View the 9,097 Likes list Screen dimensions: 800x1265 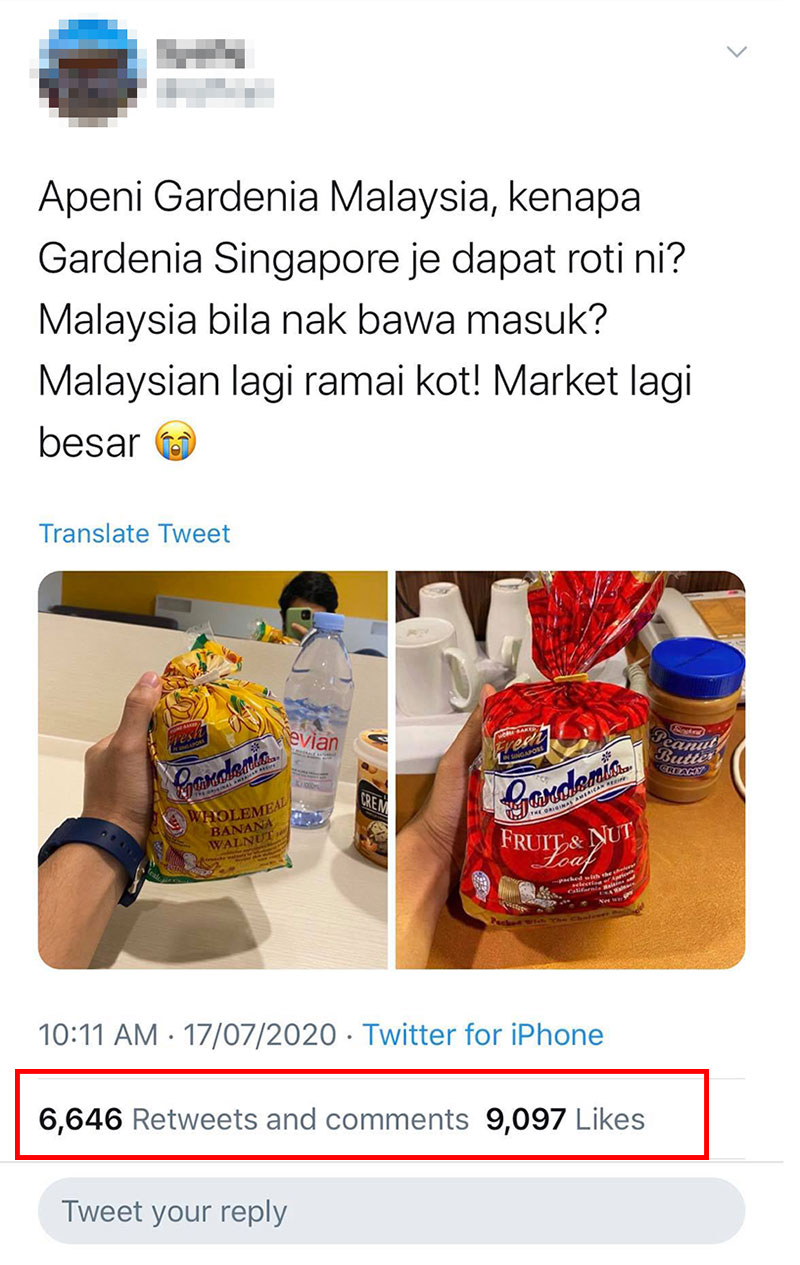565,1119
